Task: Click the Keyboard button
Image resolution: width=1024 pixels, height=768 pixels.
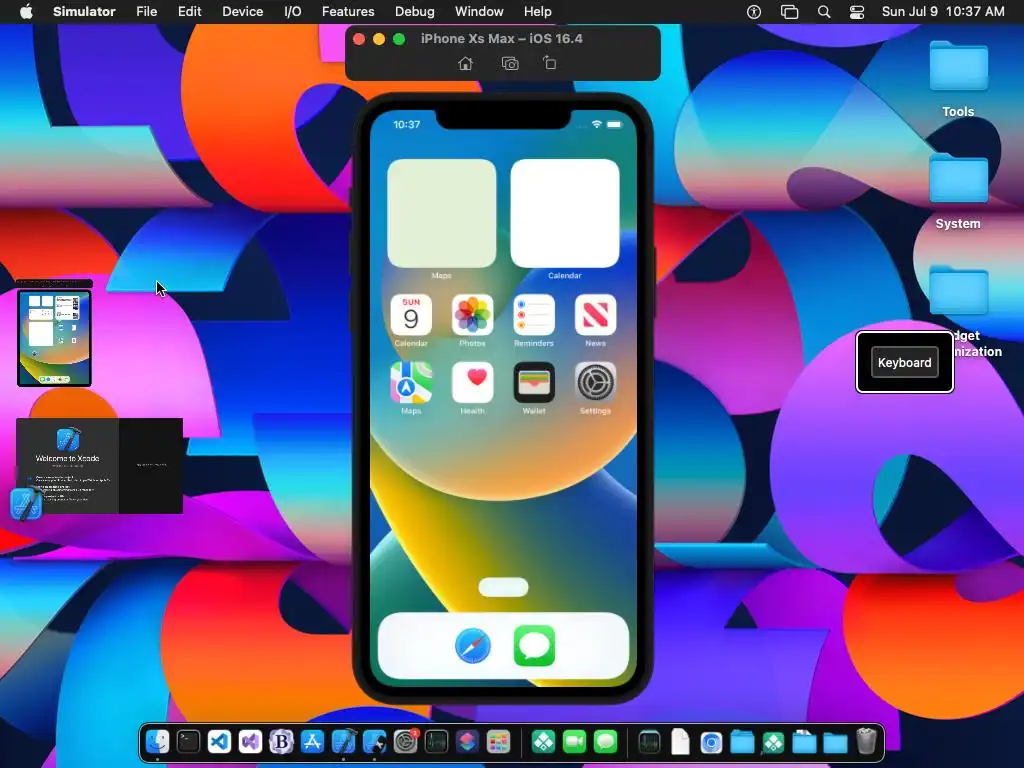Action: [x=904, y=362]
